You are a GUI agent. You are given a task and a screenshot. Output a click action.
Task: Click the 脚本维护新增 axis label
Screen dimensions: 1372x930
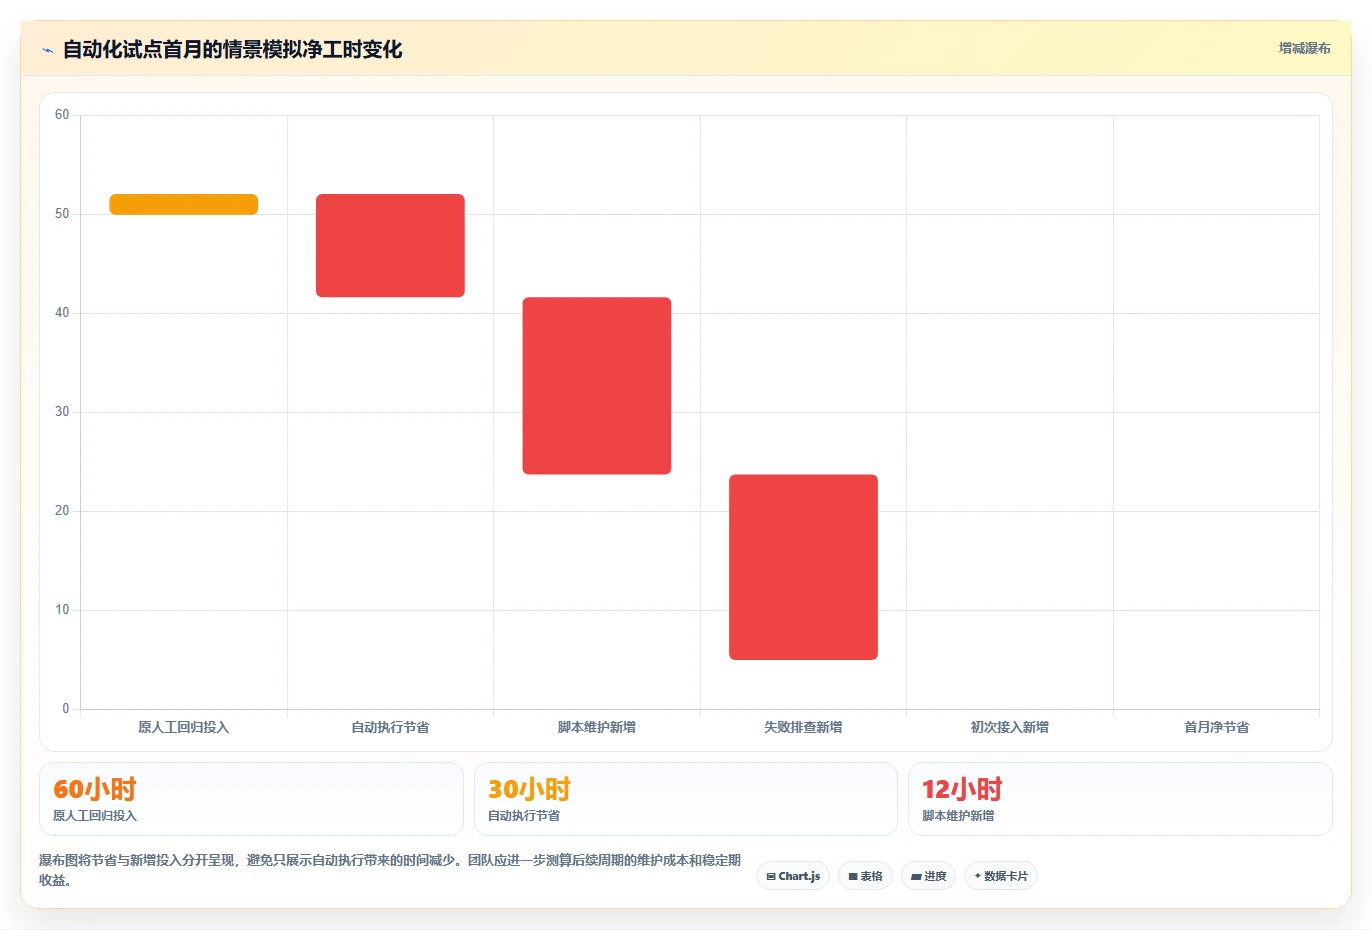tap(597, 727)
